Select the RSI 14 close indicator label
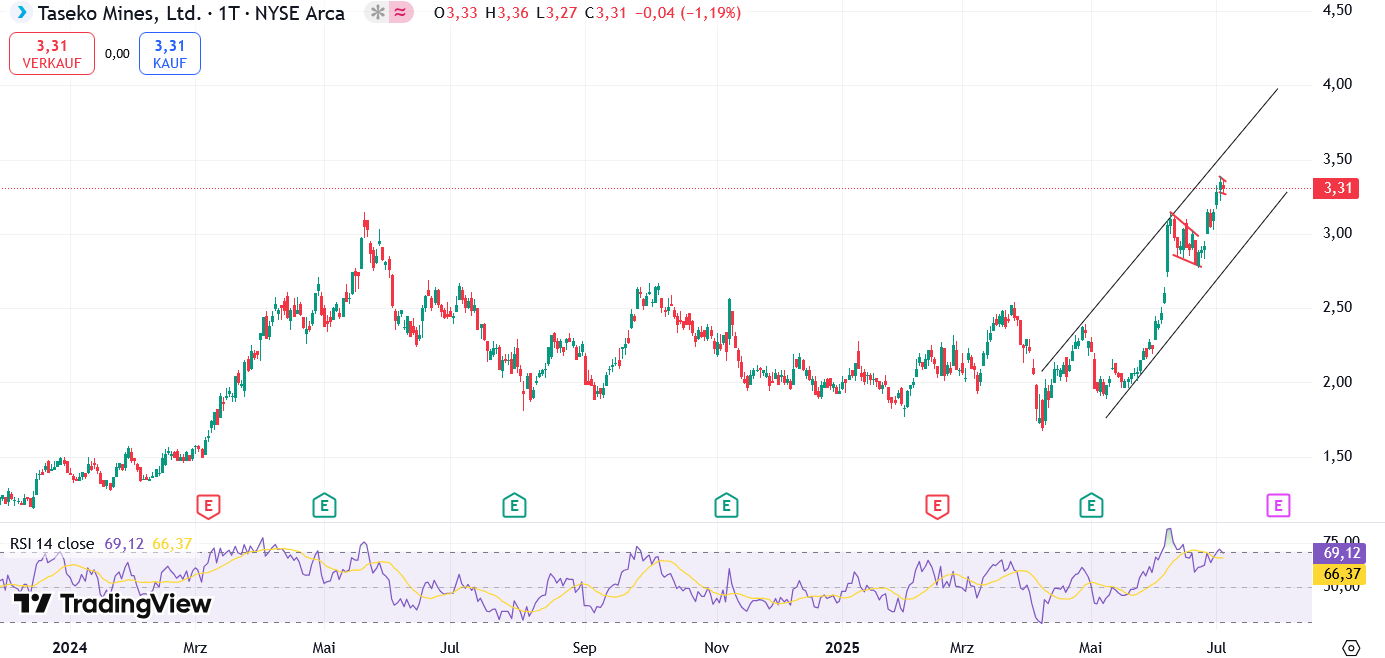The height and width of the screenshot is (658, 1385). tap(52, 544)
